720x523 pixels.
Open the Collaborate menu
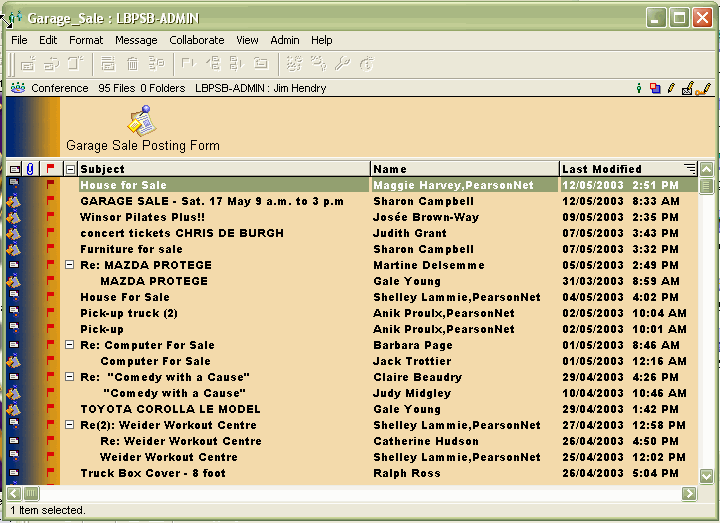point(196,40)
